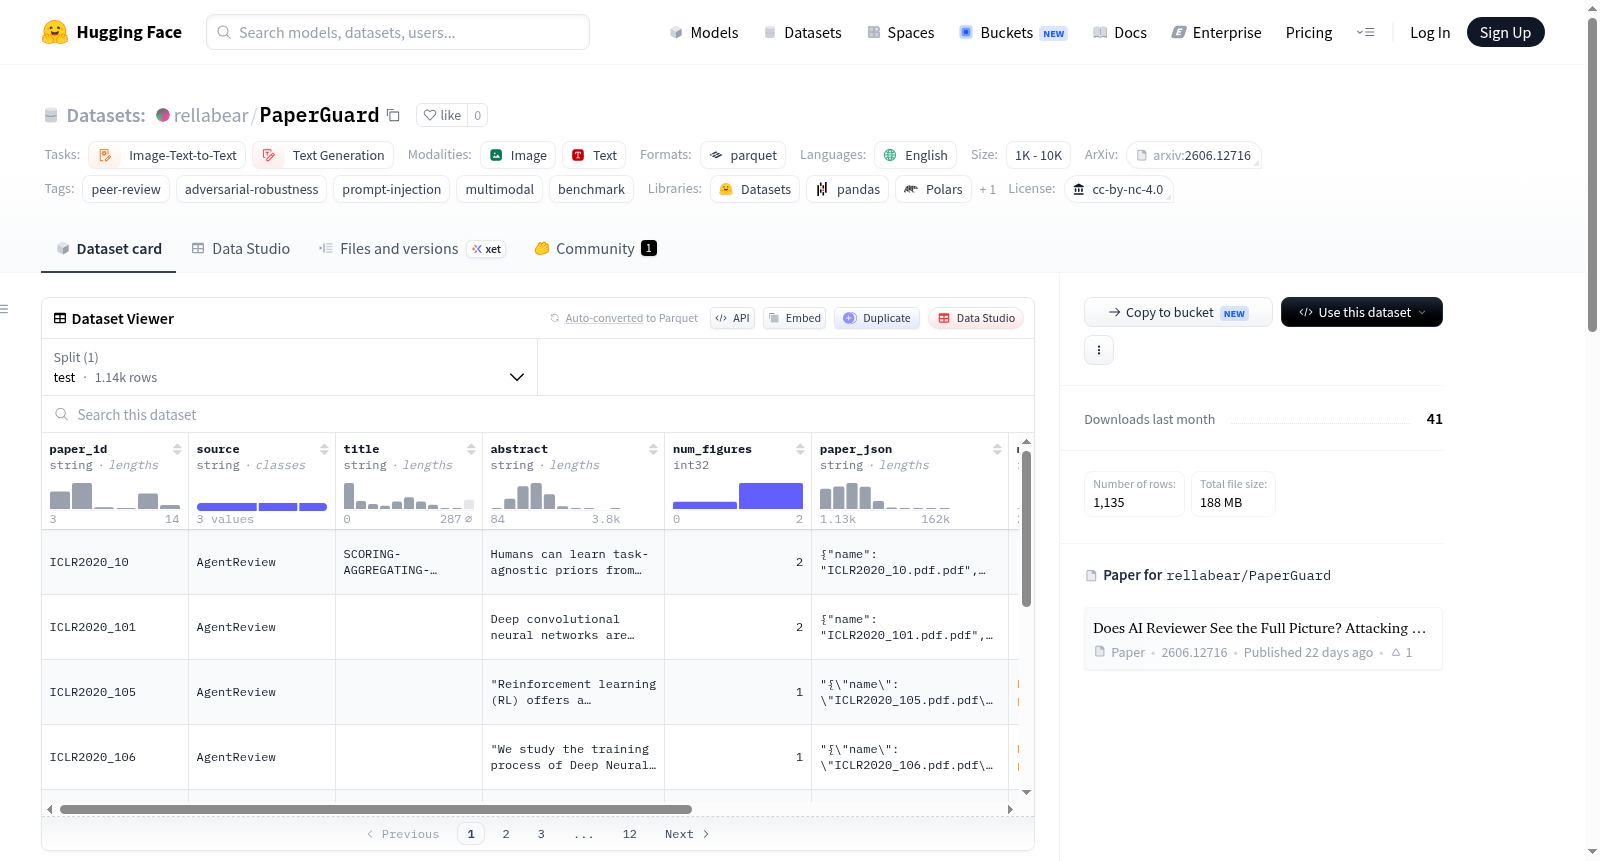Image resolution: width=1600 pixels, height=861 pixels.
Task: Select the English language tag
Action: click(x=916, y=156)
